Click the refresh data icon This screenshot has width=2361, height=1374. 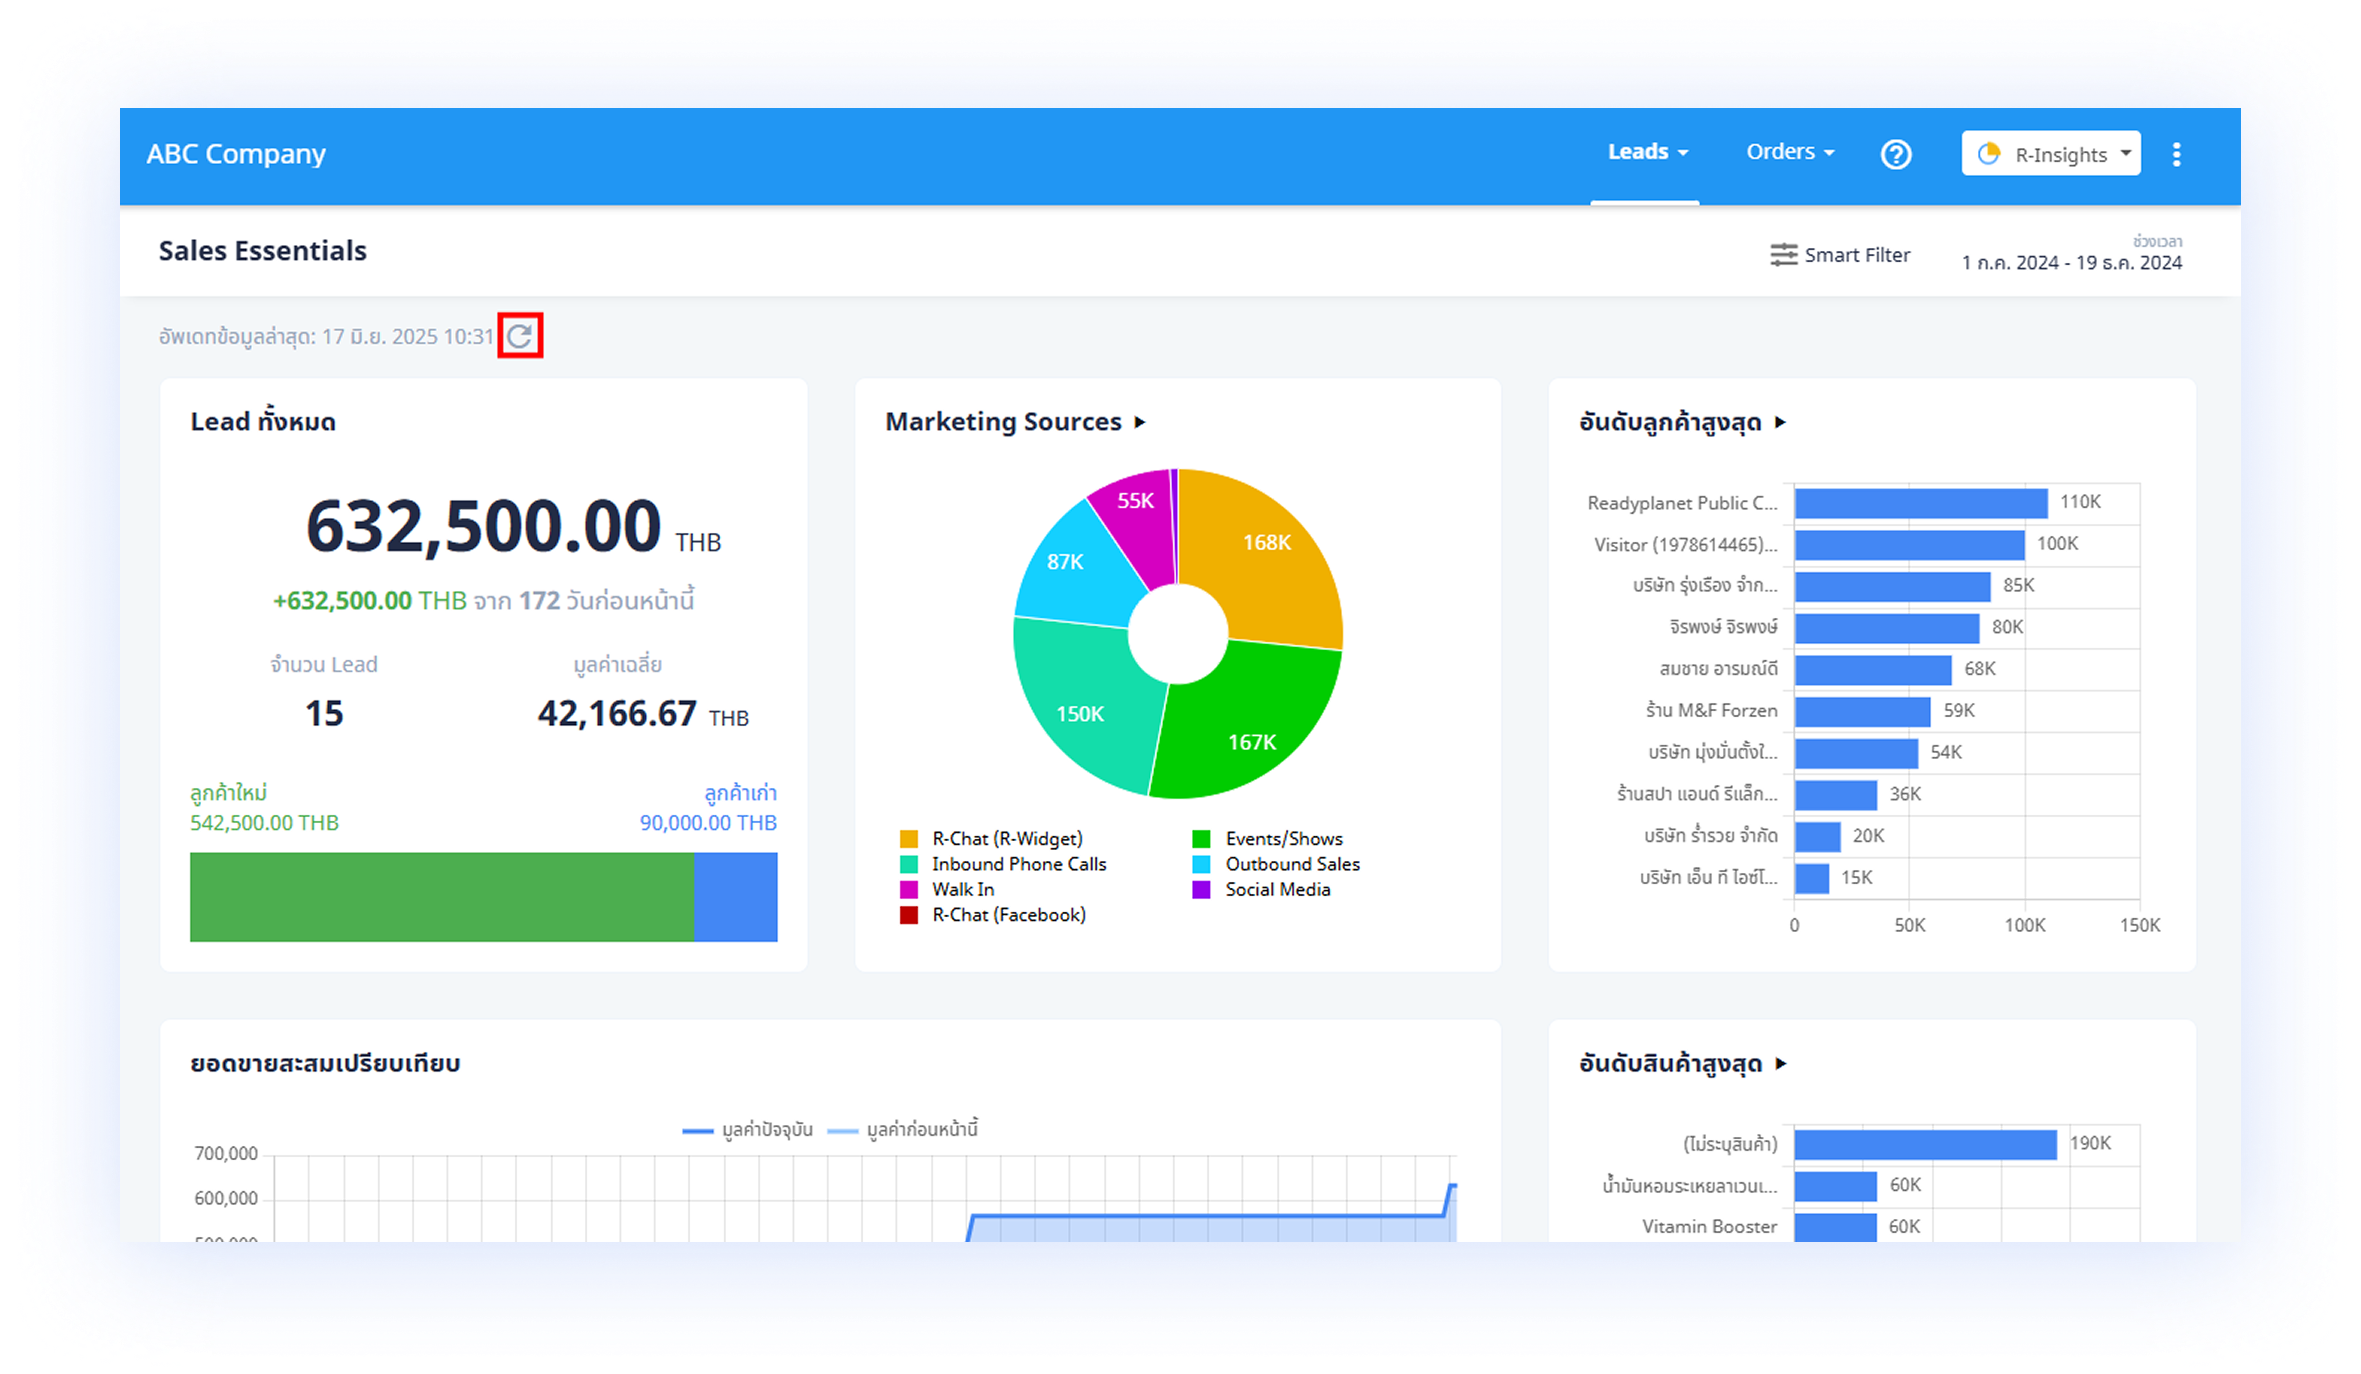(520, 336)
